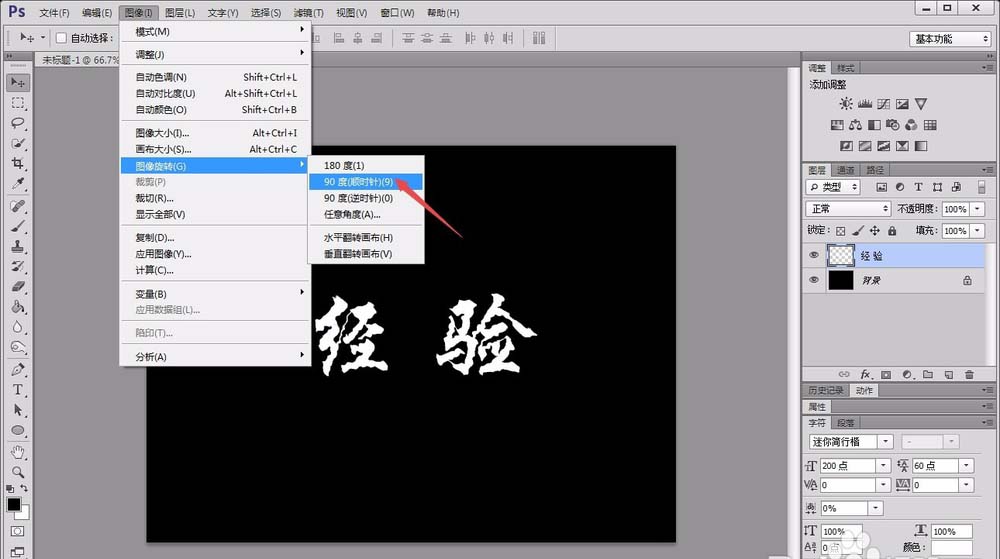The height and width of the screenshot is (559, 1000).
Task: Hide the 经验 layer eye icon
Action: (x=814, y=255)
